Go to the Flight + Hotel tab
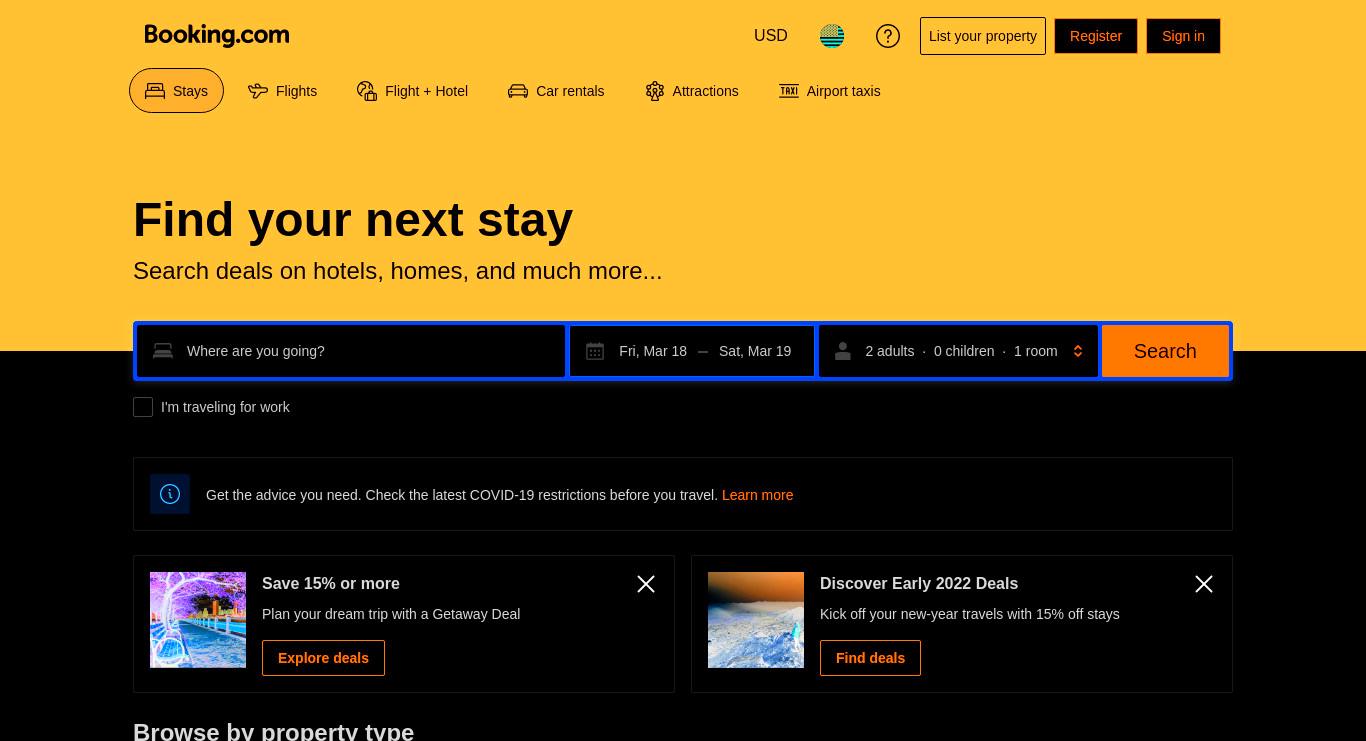1366x741 pixels. click(412, 91)
